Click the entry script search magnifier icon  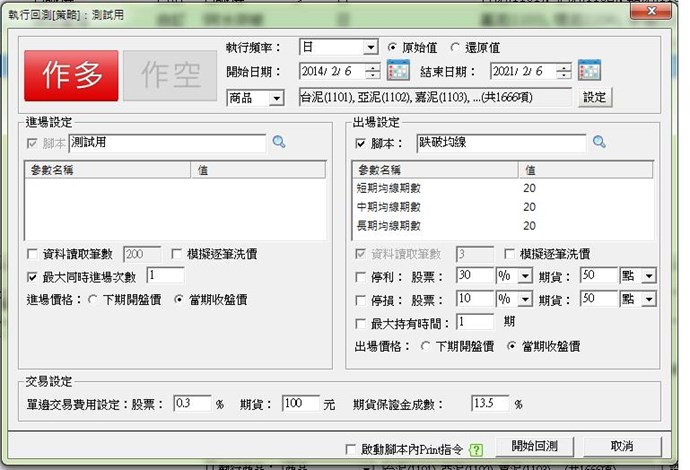279,143
